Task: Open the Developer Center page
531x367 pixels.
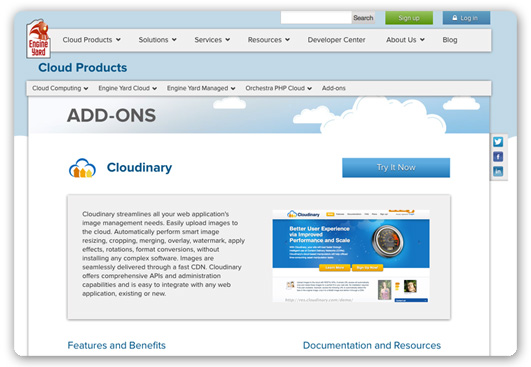Action: click(337, 40)
